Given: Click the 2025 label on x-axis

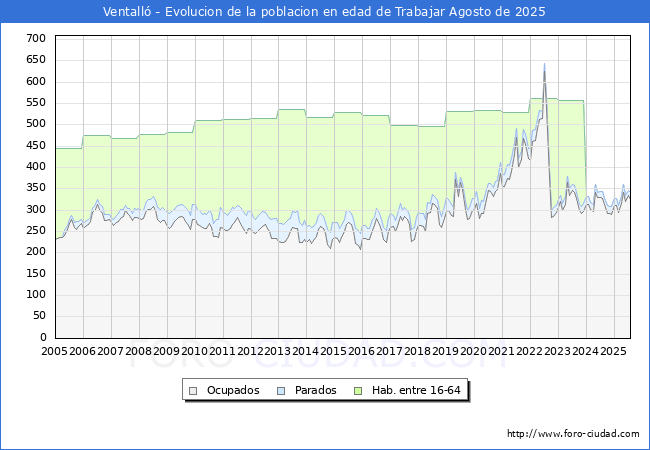Looking at the screenshot, I should tap(614, 351).
